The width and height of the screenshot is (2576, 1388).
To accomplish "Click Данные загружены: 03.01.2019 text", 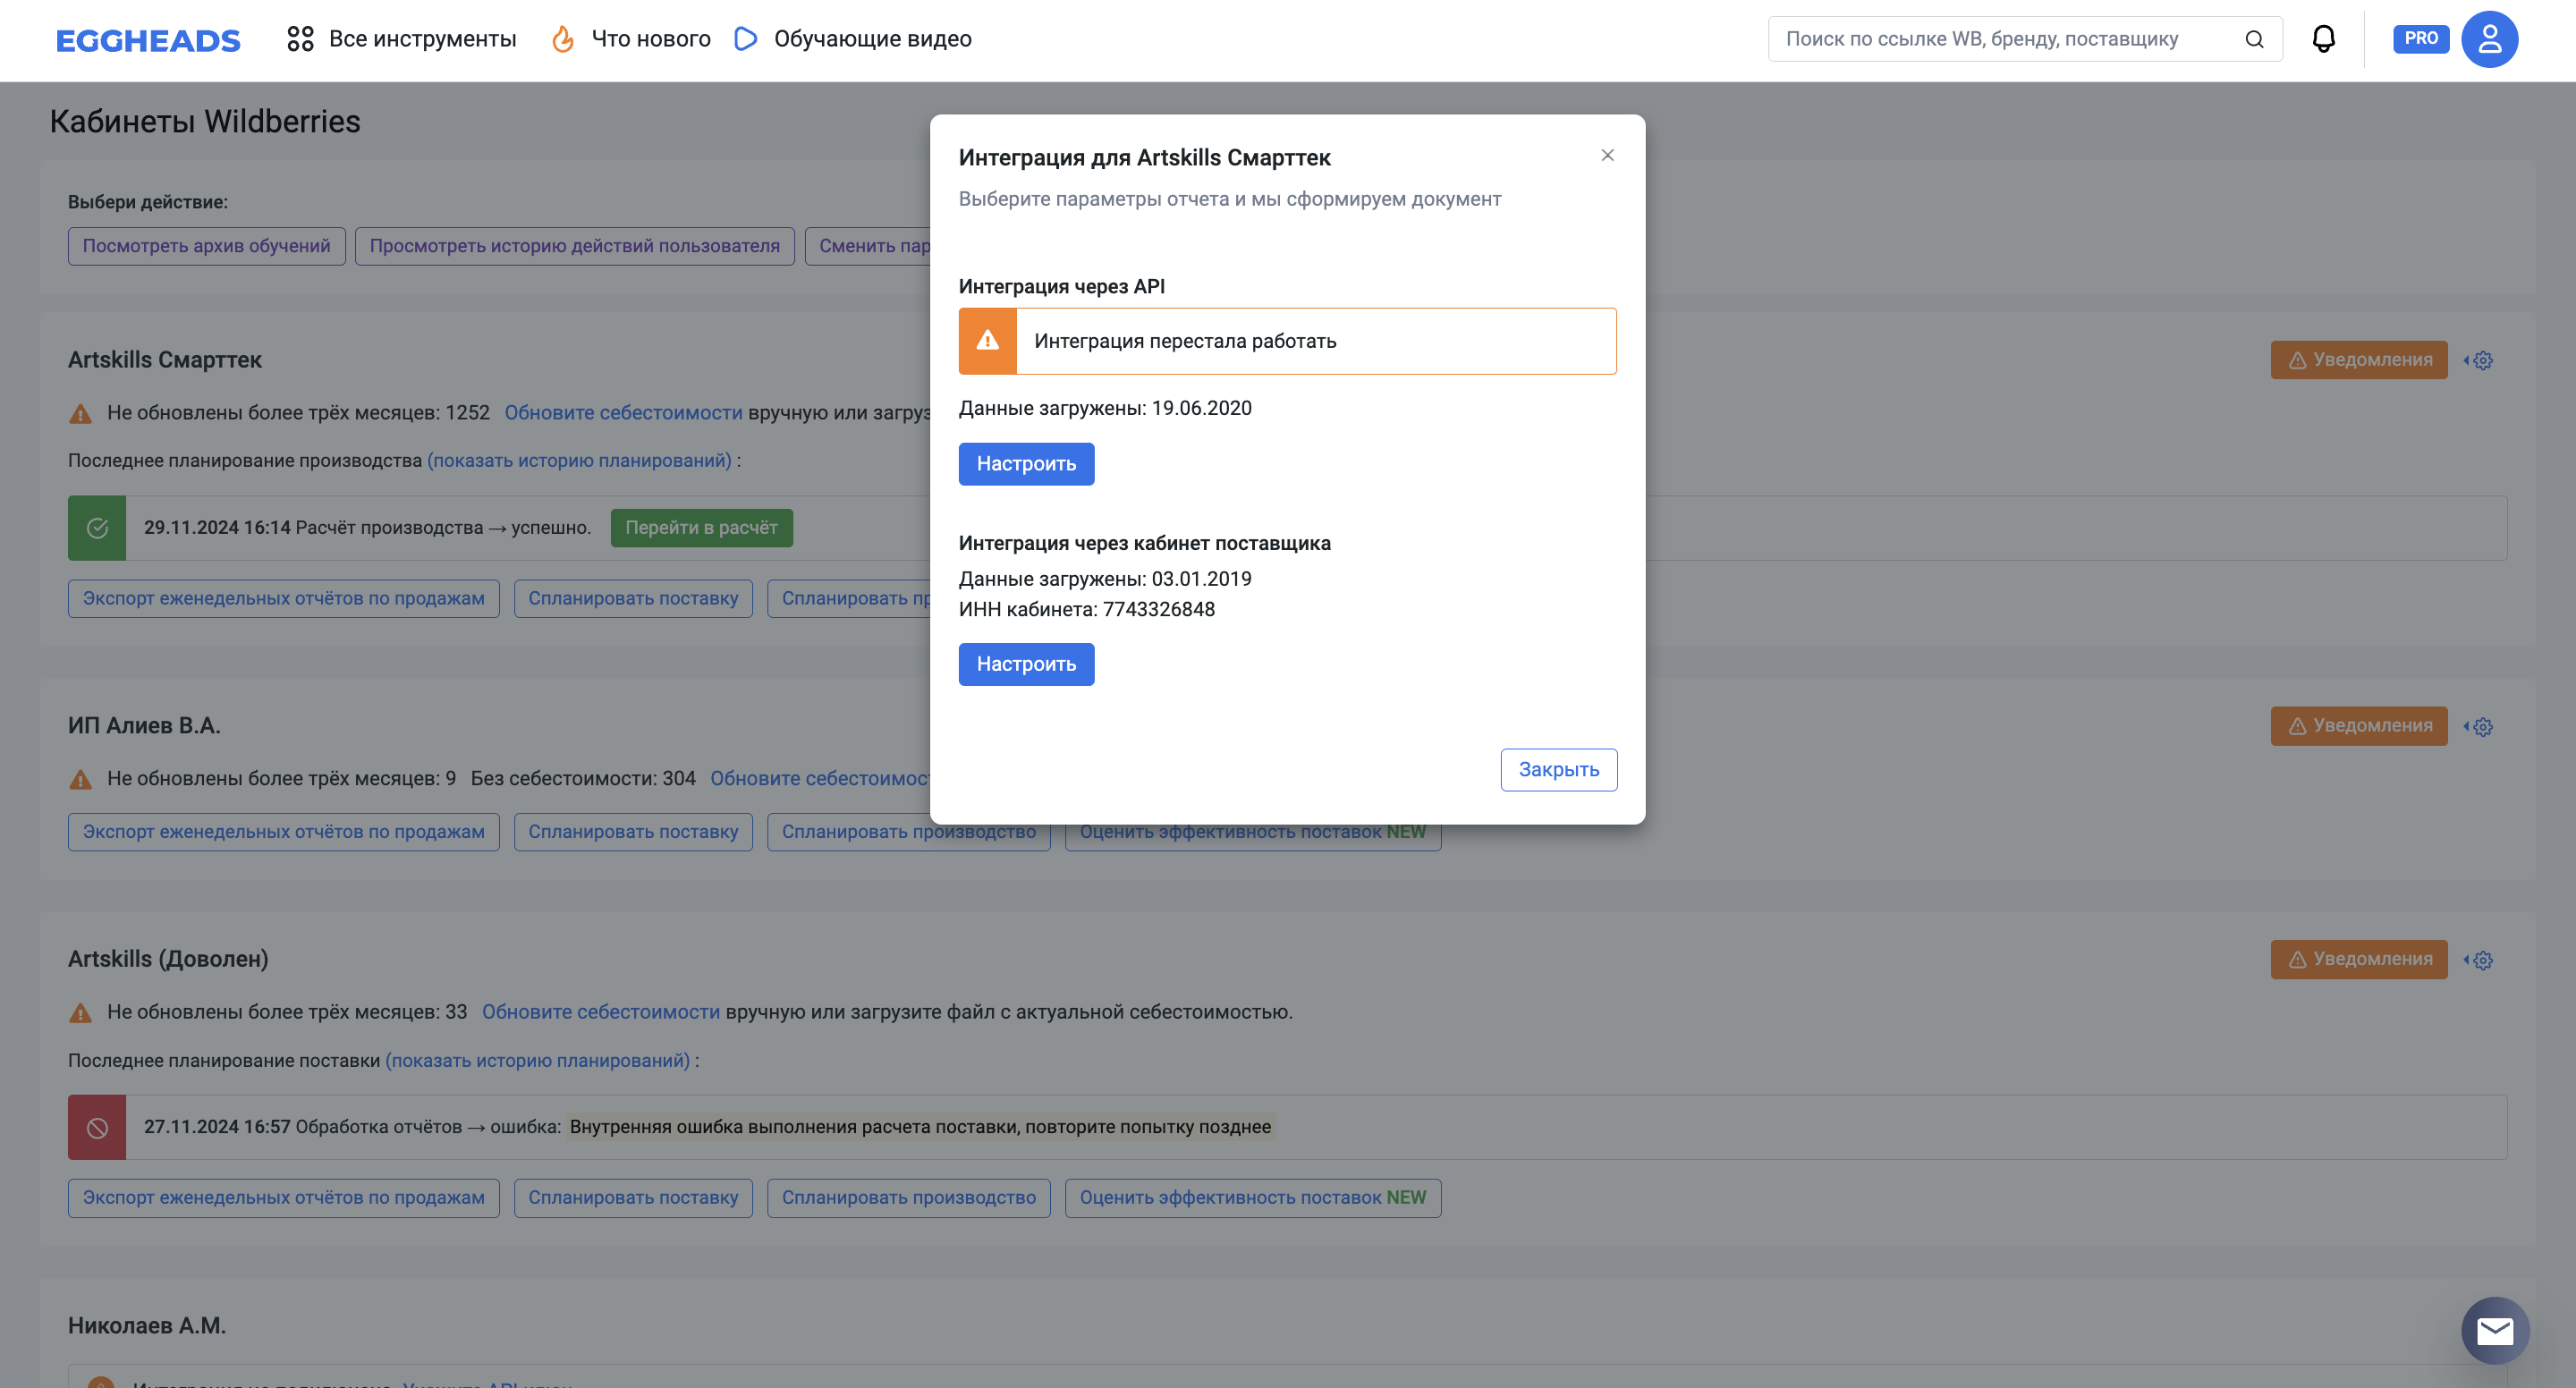I will pyautogui.click(x=1105, y=579).
